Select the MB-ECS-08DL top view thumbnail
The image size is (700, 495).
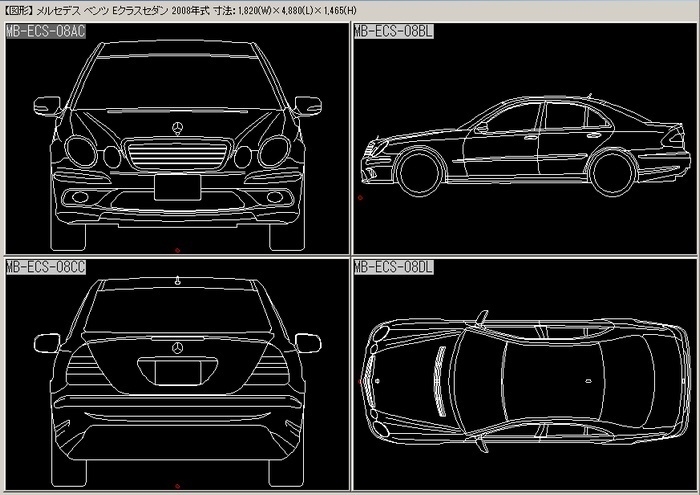coord(525,374)
